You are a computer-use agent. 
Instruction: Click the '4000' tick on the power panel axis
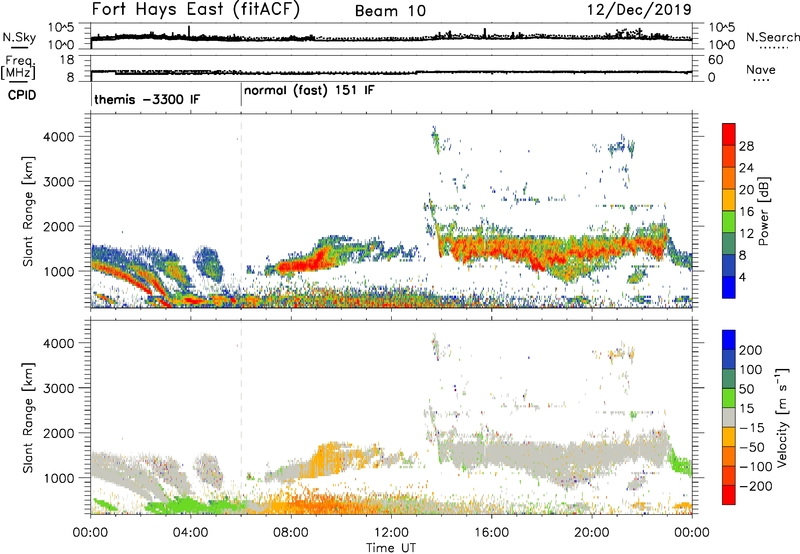click(x=58, y=137)
